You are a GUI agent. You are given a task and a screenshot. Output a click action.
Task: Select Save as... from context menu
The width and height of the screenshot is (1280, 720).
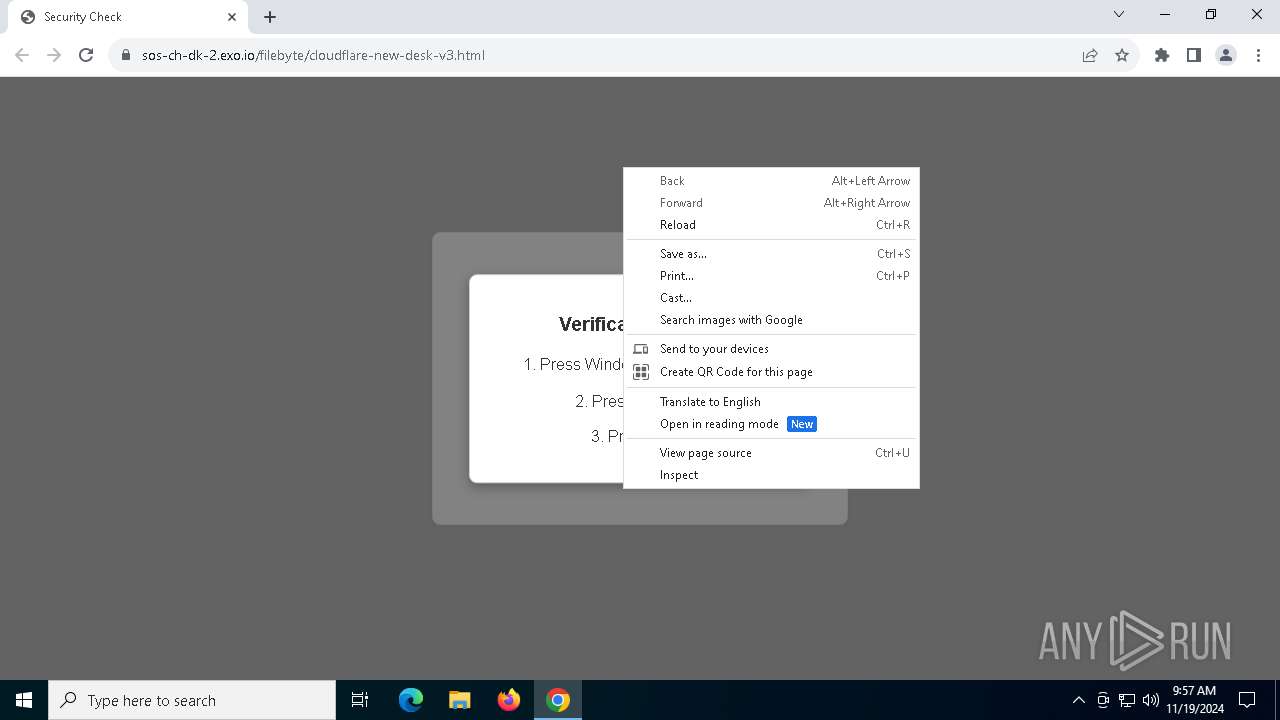771,254
